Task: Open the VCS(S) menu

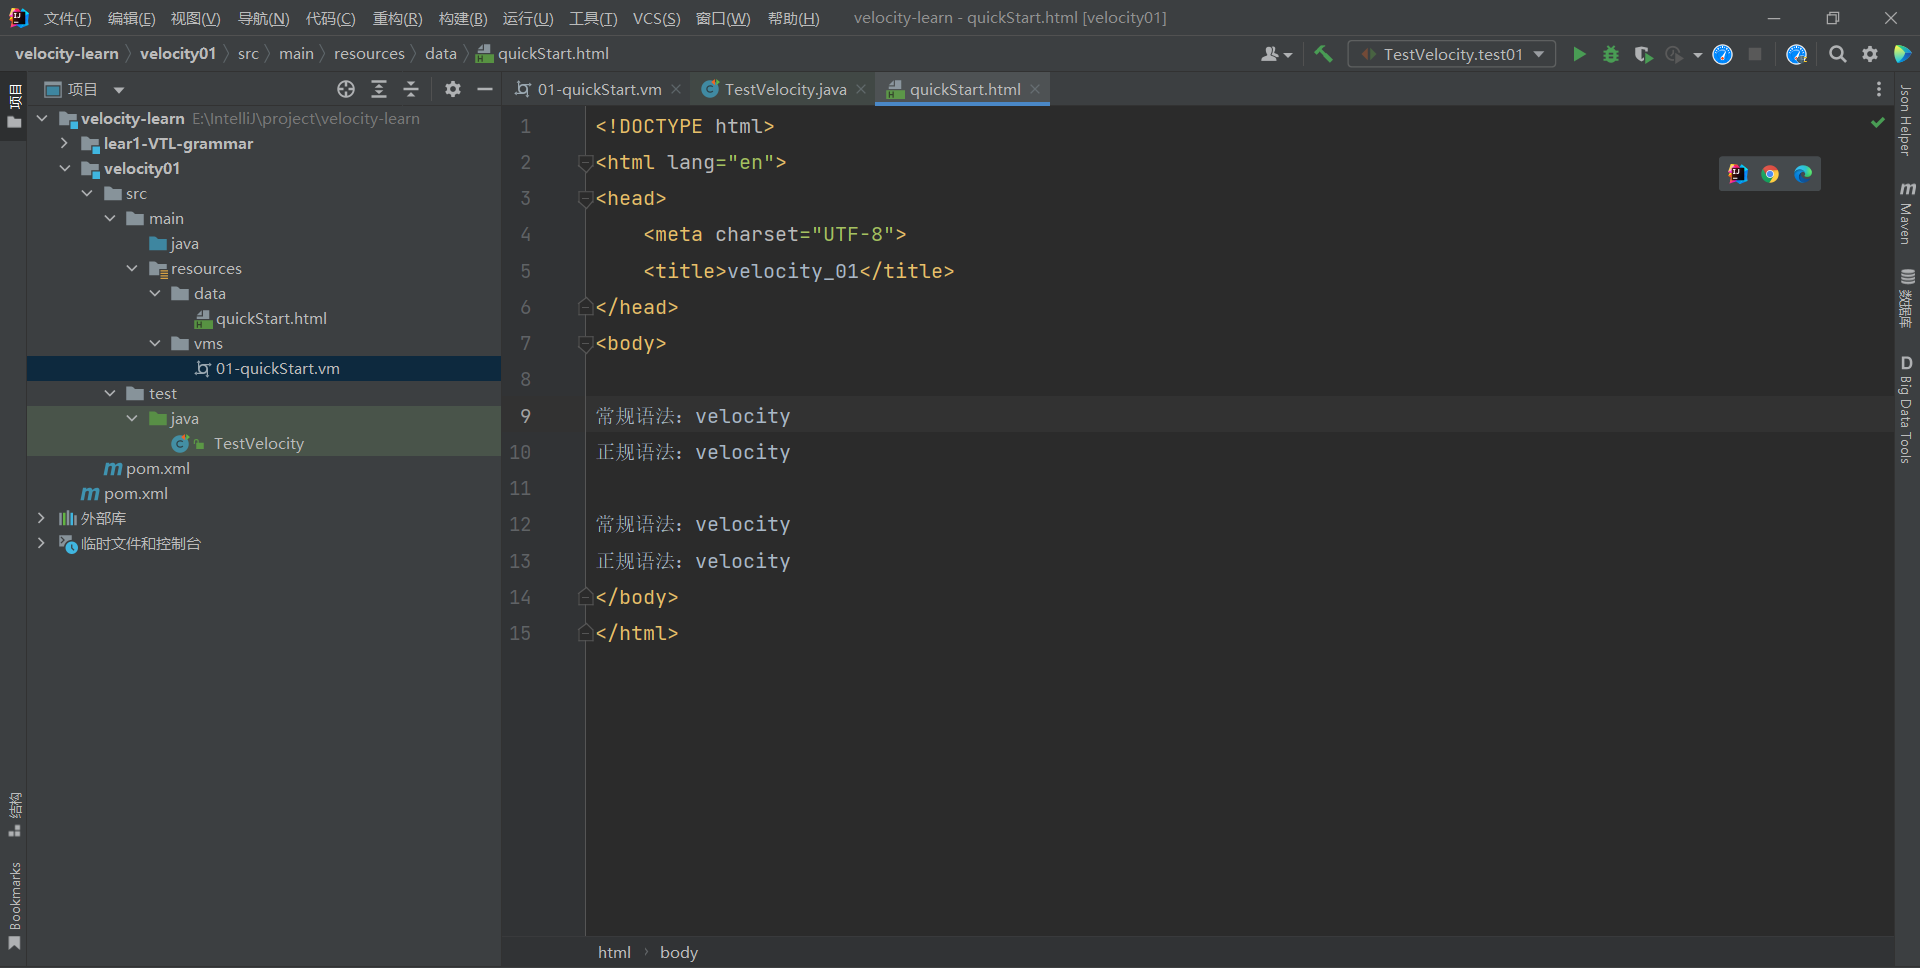Action: [x=656, y=18]
